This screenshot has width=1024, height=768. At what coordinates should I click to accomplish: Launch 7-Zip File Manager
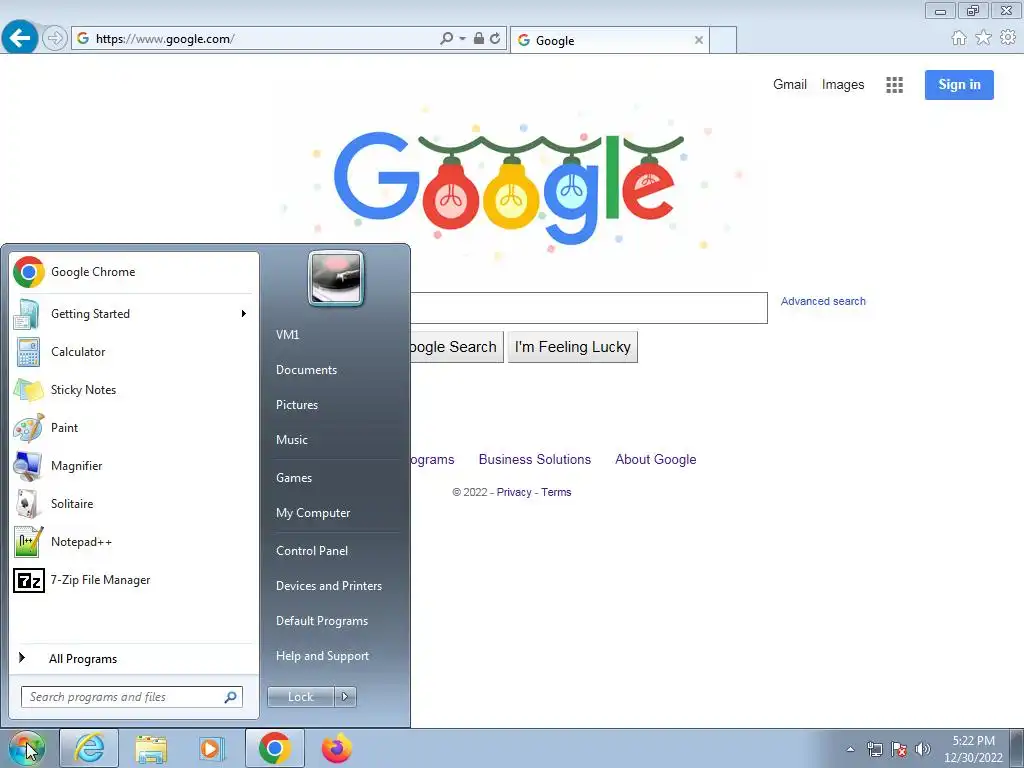pos(134,580)
